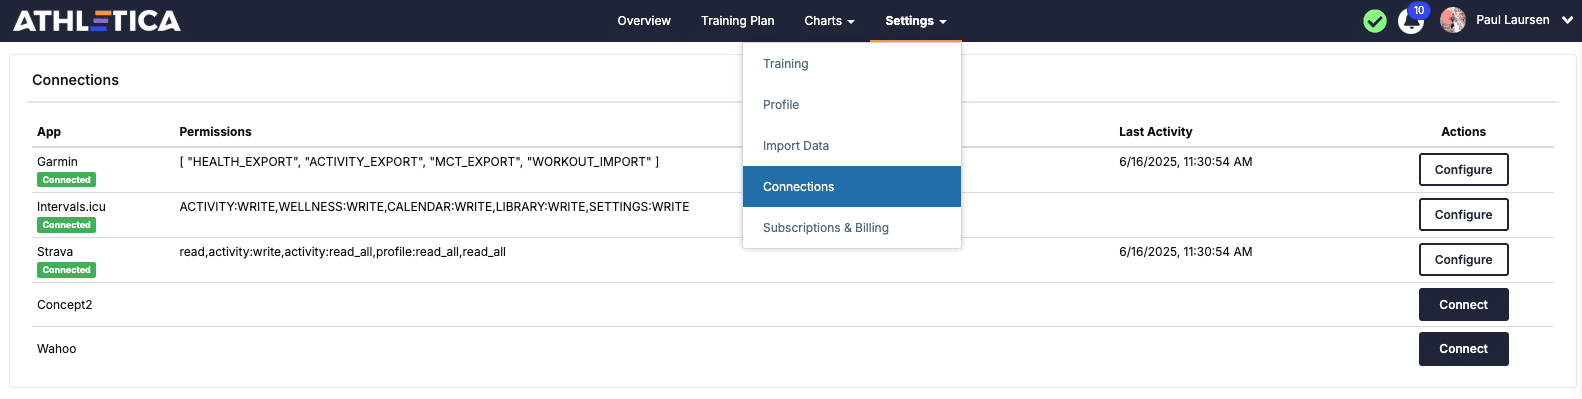Image resolution: width=1582 pixels, height=399 pixels.
Task: Expand the user menu chevron
Action: point(1567,20)
